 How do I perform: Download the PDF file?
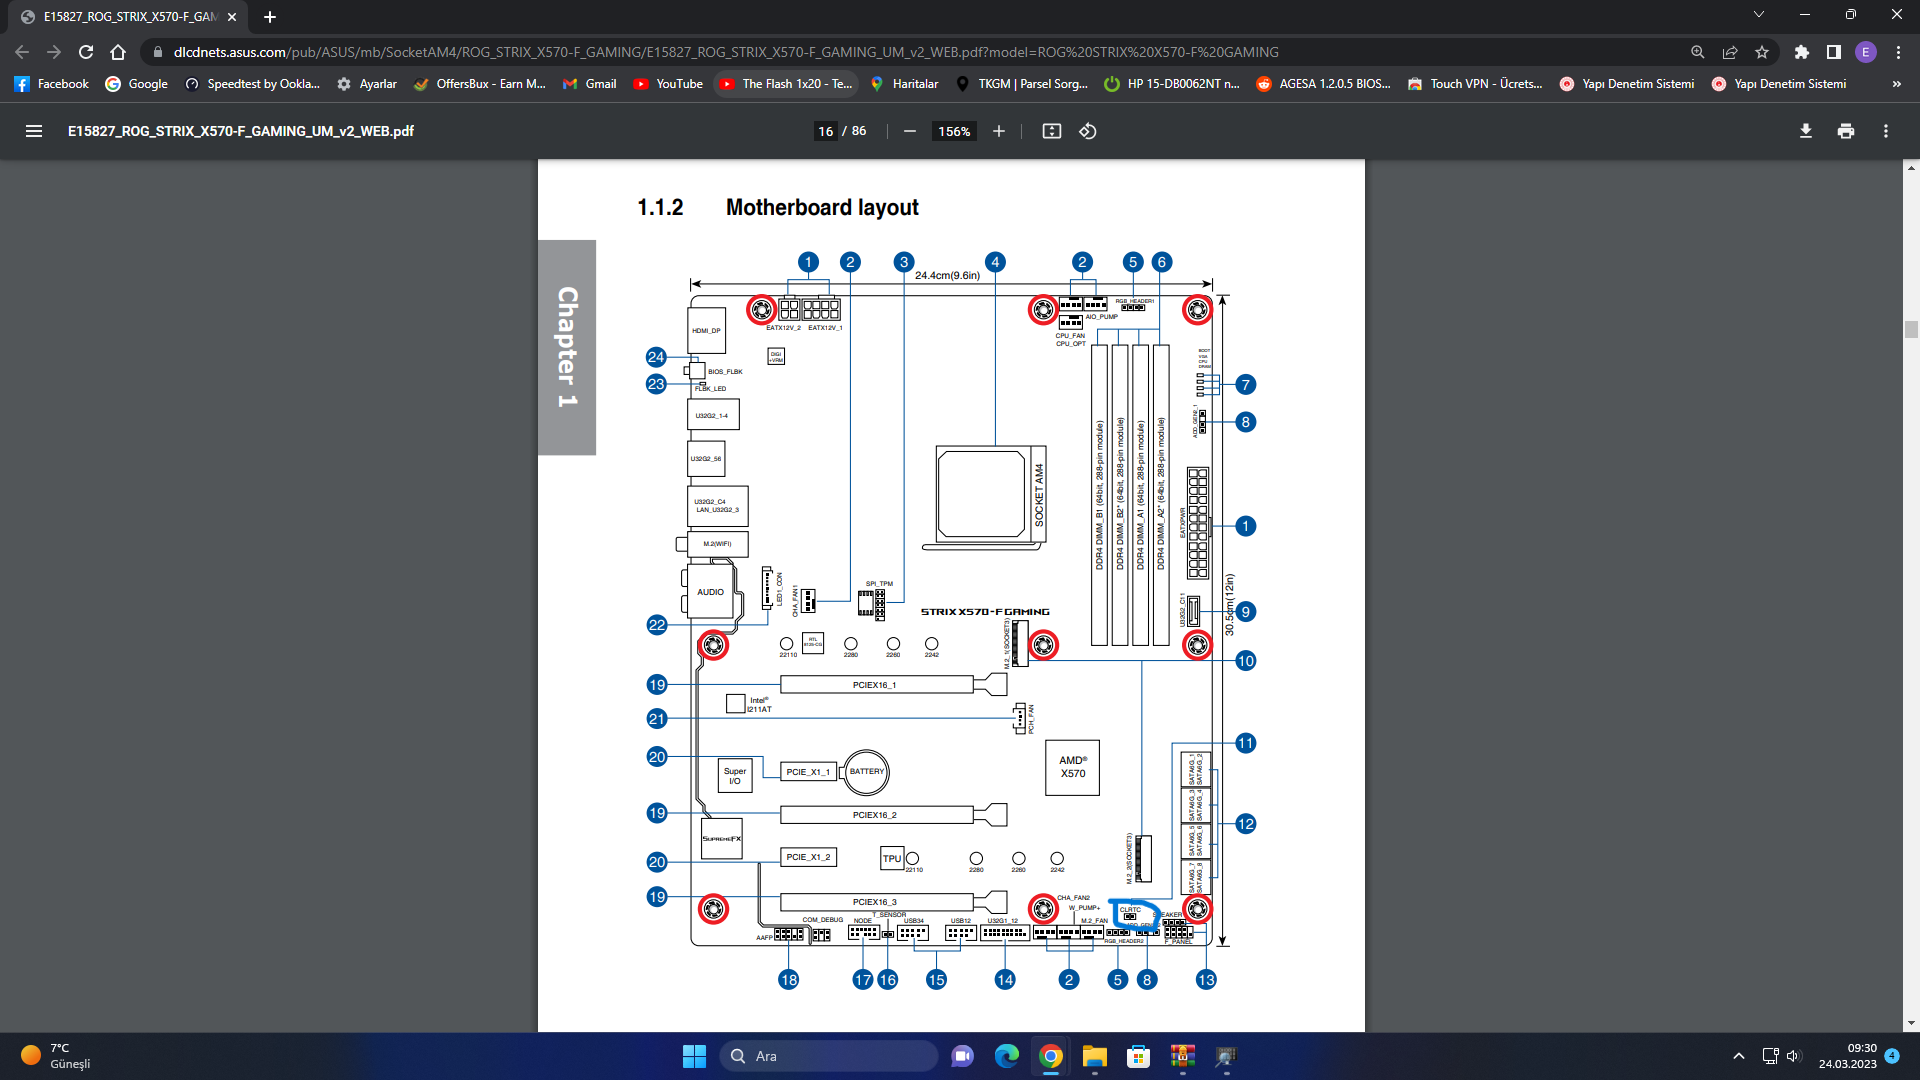[1806, 131]
